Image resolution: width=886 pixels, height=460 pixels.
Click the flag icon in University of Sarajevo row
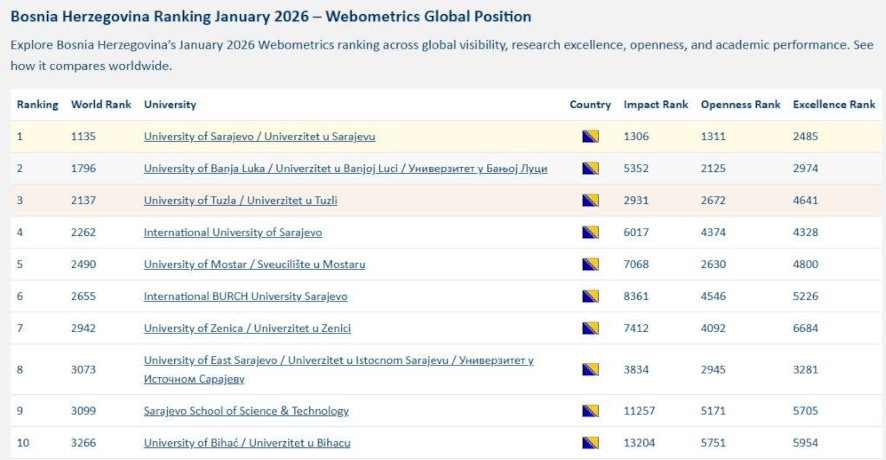590,137
